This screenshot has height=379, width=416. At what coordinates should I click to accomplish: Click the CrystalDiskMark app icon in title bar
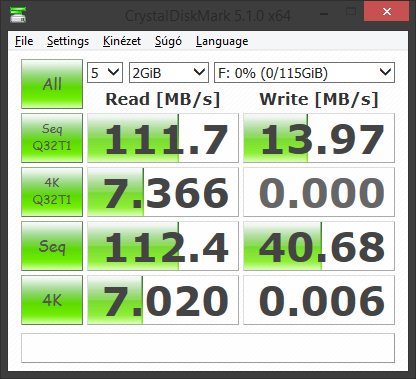click(x=18, y=15)
